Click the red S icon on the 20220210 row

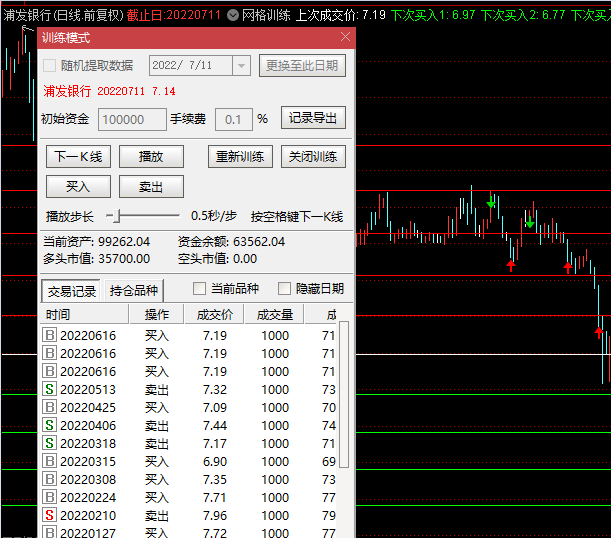(49, 515)
